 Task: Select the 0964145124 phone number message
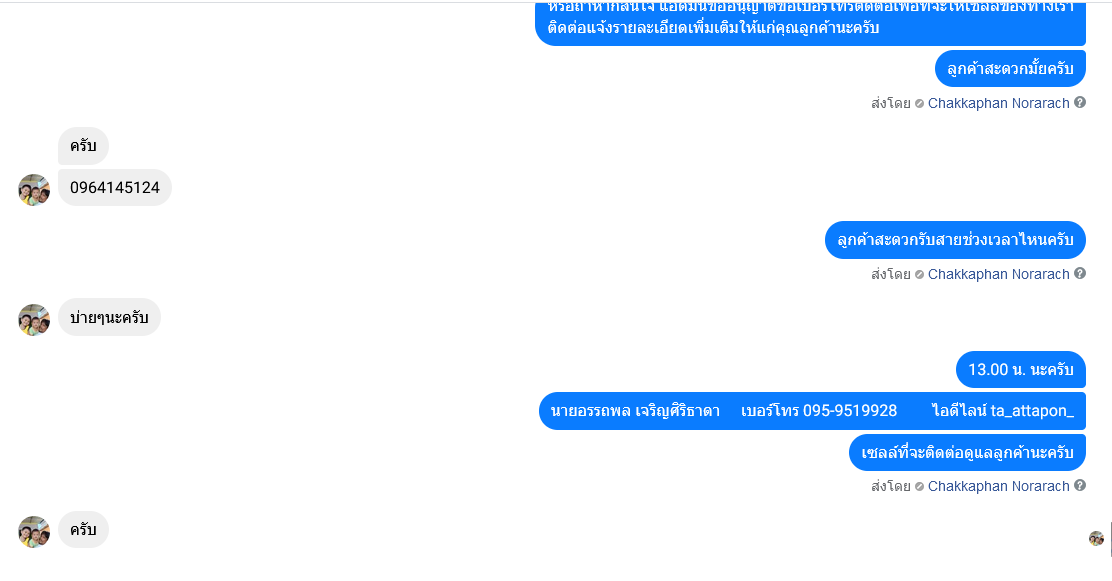pos(115,187)
